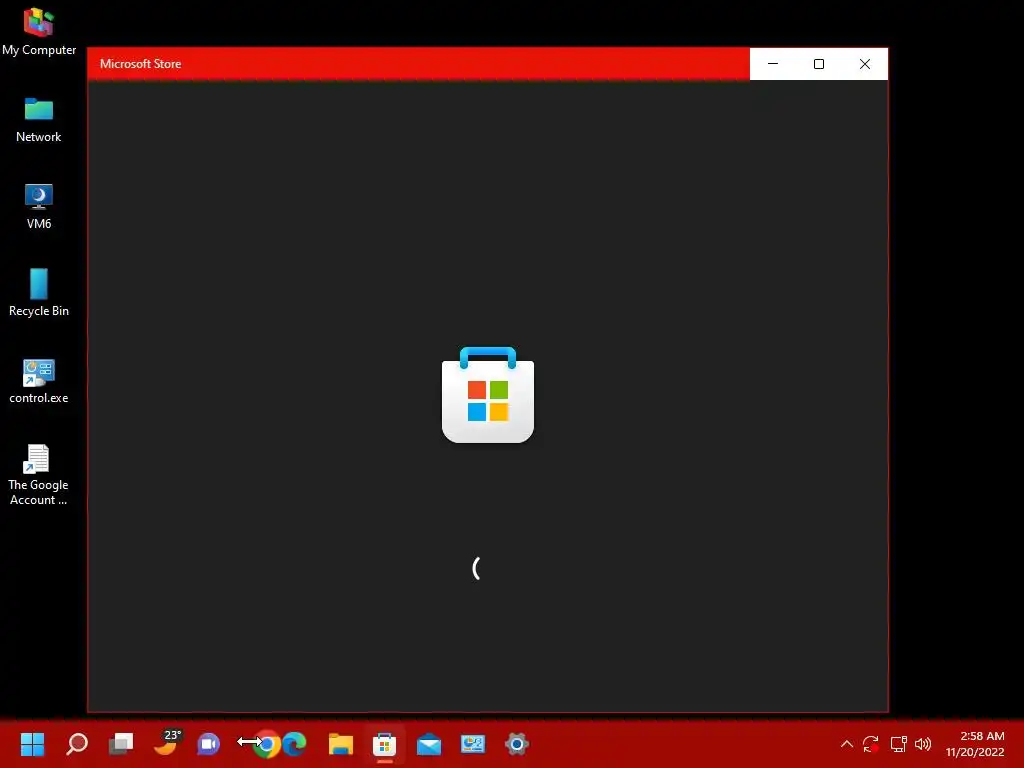Maximize the Microsoft Store window

point(818,64)
